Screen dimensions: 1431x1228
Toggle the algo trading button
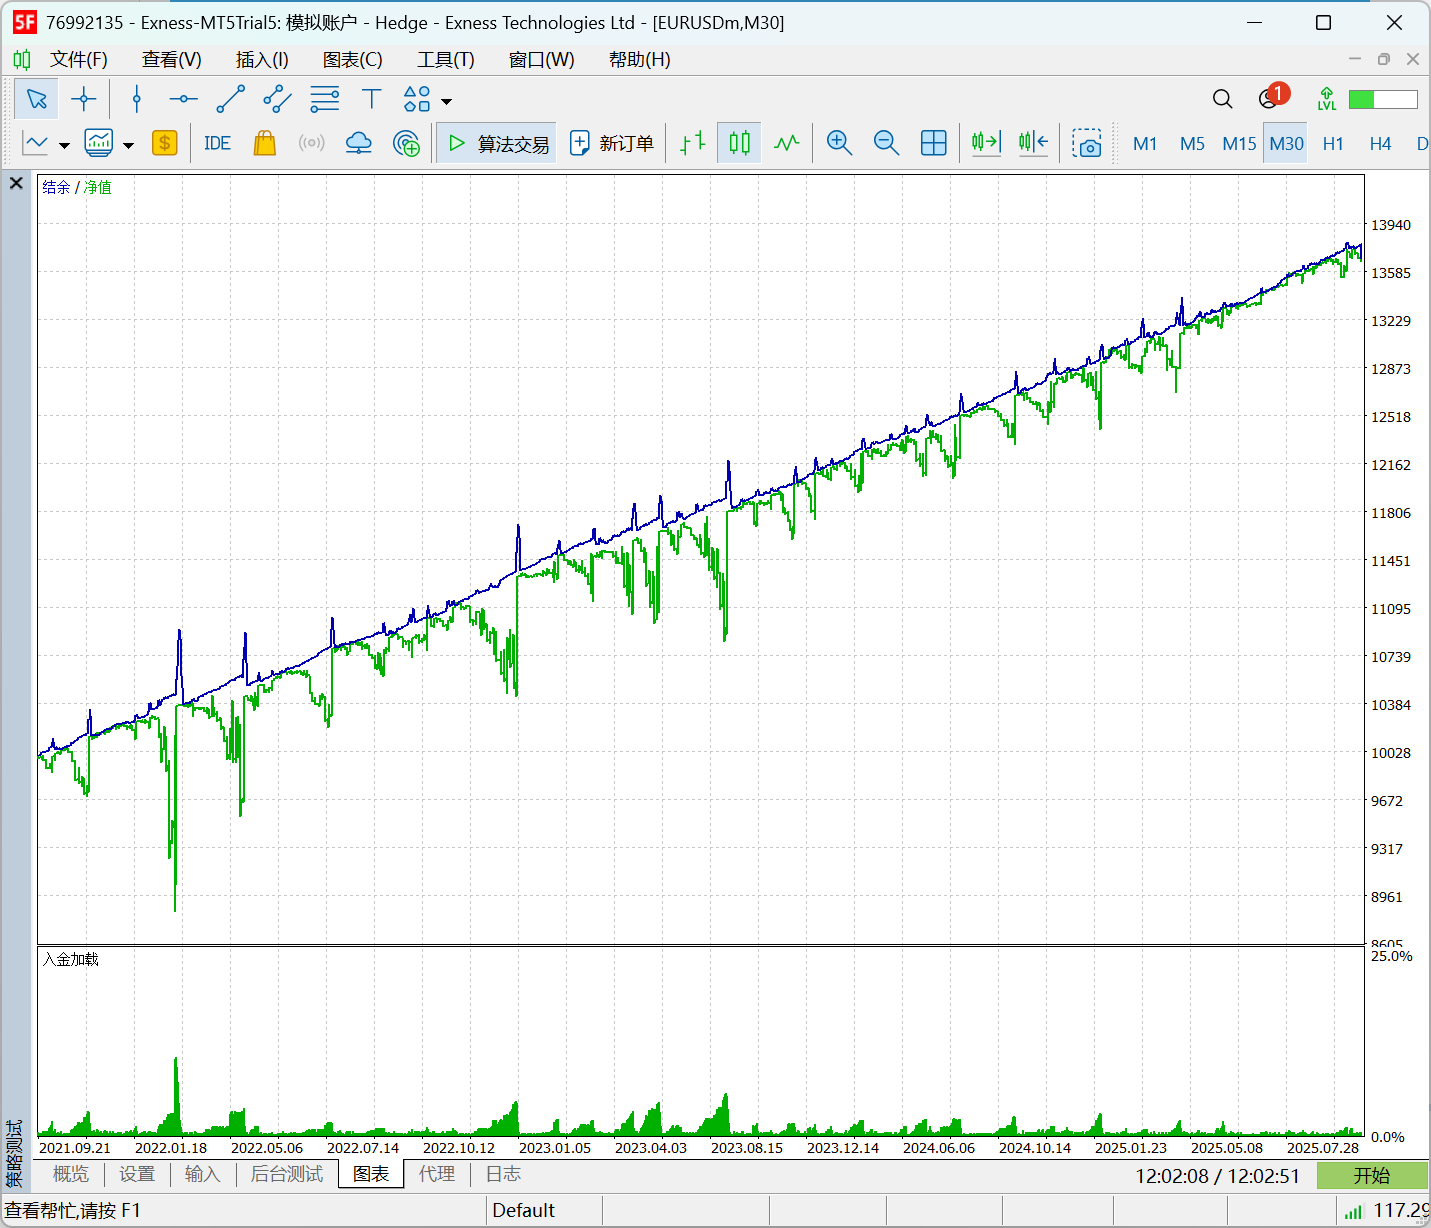coord(497,143)
